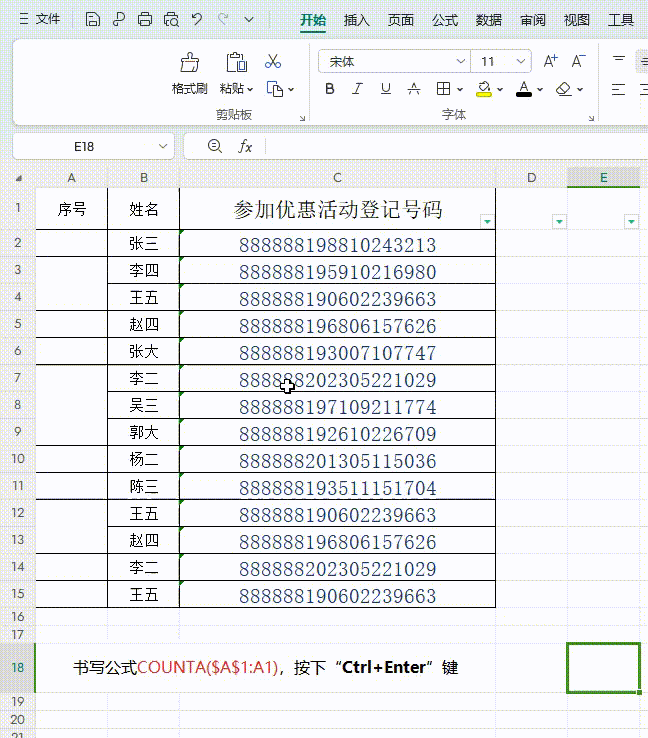Image resolution: width=648 pixels, height=738 pixels.
Task: Open the 剪贴板 group dialog launcher
Action: tap(302, 118)
